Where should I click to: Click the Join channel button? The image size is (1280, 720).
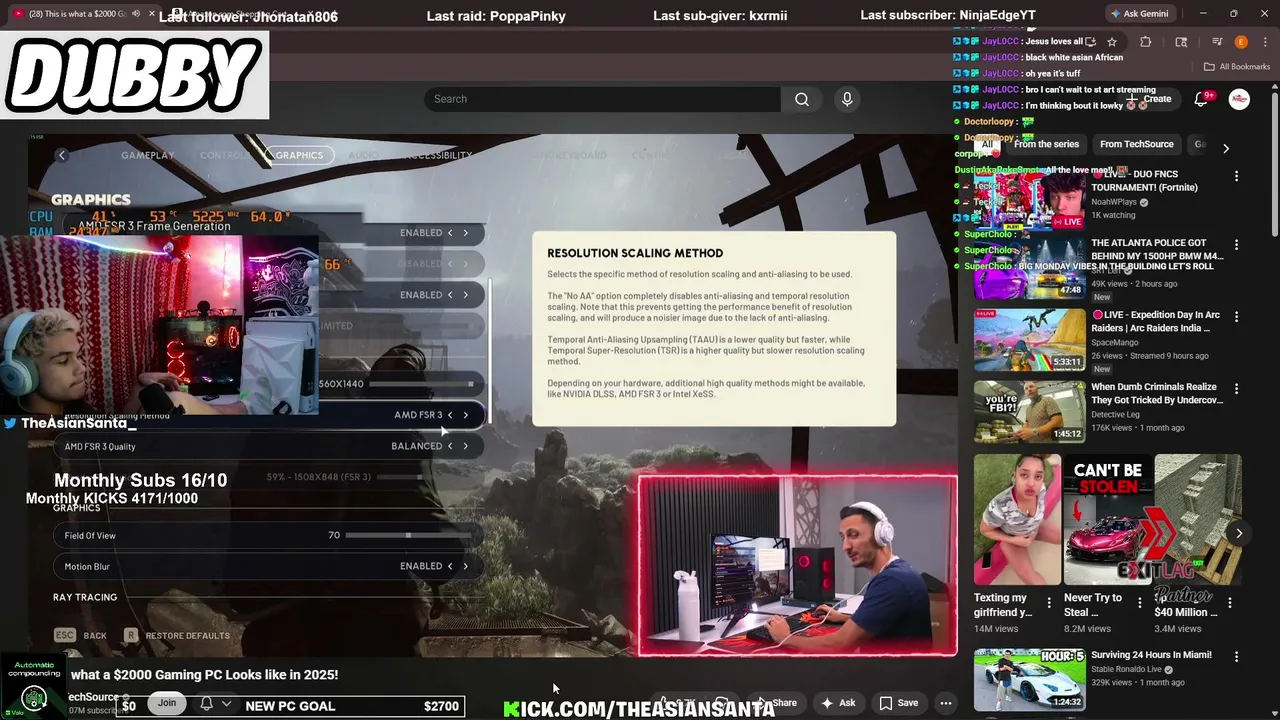(x=166, y=703)
